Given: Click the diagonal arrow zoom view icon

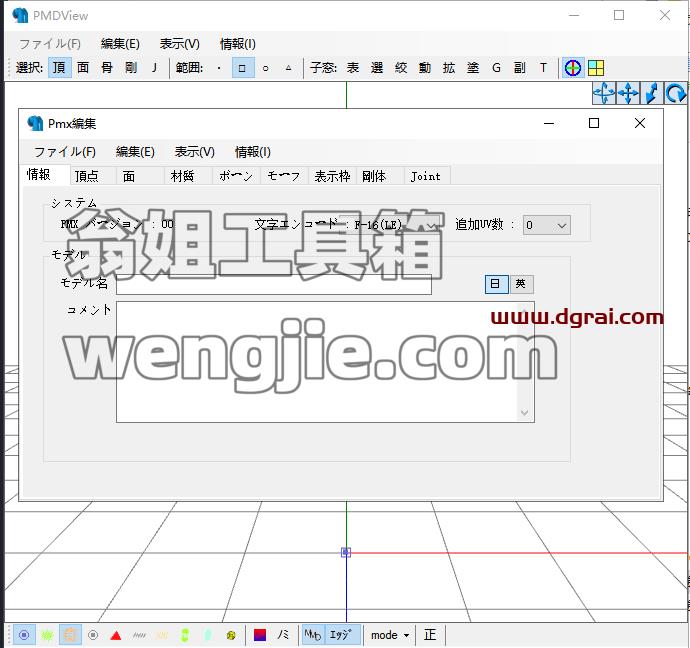Looking at the screenshot, I should point(652,93).
